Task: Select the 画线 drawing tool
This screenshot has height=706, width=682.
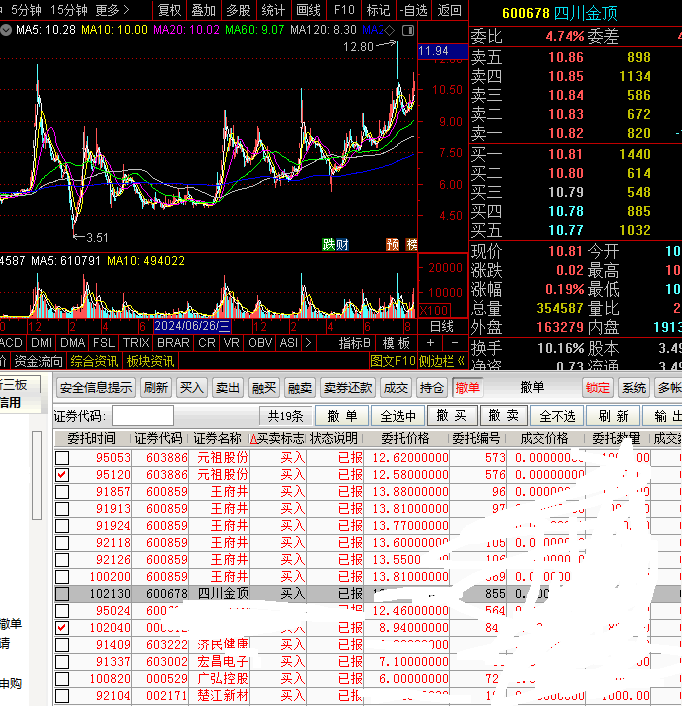Action: click(x=308, y=10)
